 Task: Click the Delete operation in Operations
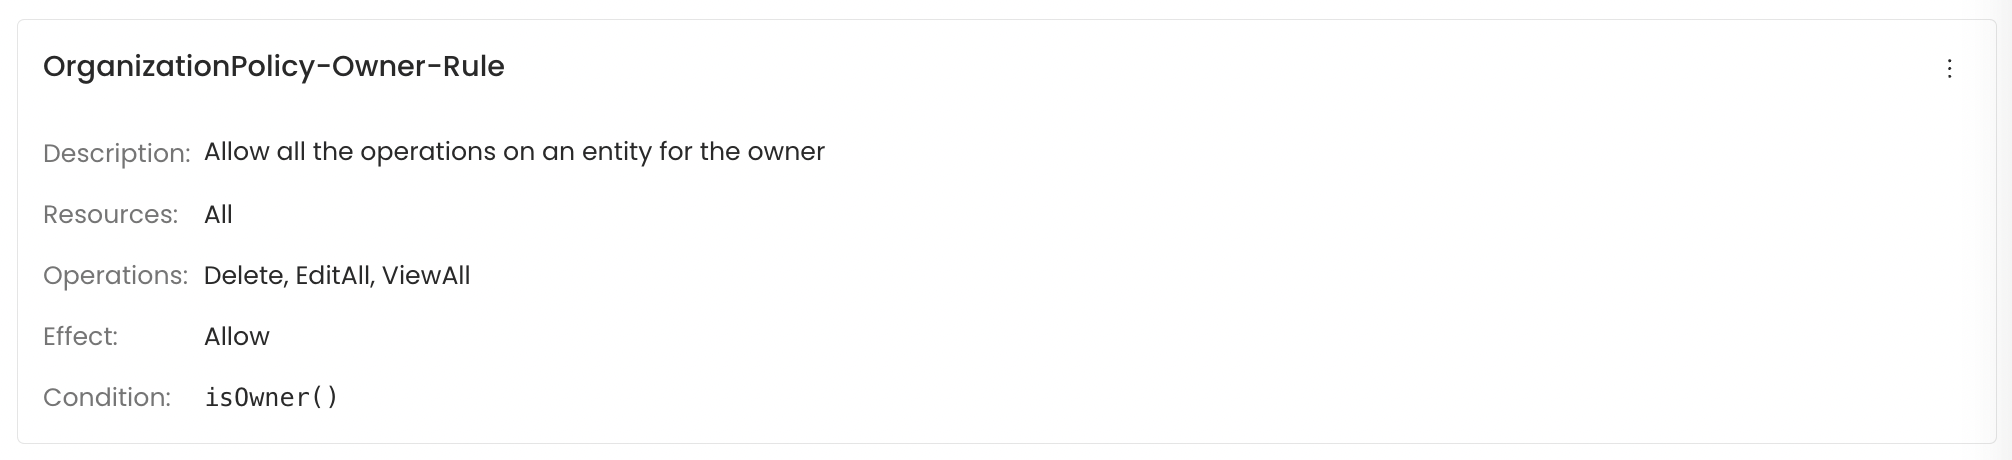coord(243,275)
